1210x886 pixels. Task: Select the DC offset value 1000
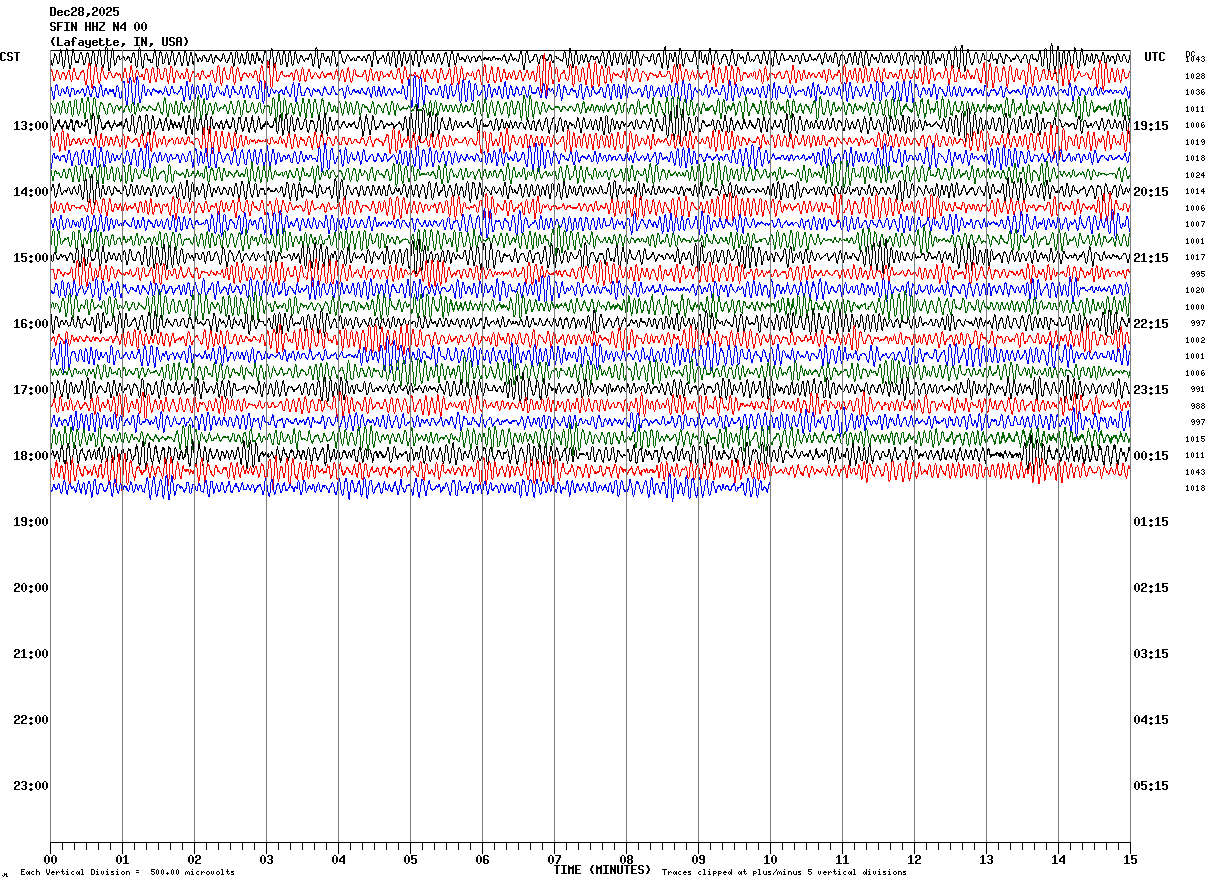pyautogui.click(x=1195, y=307)
